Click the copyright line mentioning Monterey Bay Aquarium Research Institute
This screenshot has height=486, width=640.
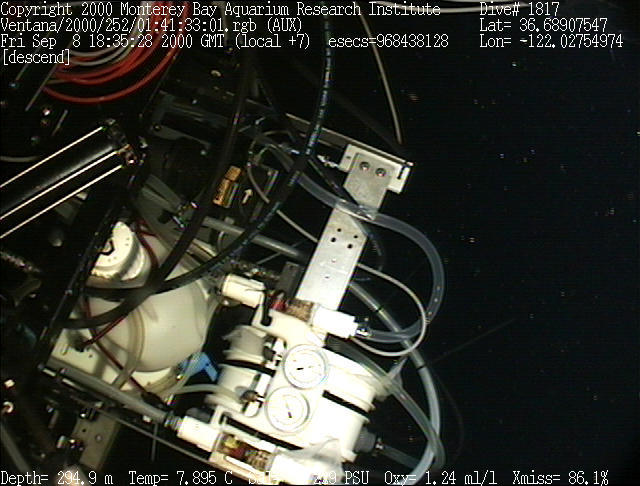pyautogui.click(x=220, y=9)
